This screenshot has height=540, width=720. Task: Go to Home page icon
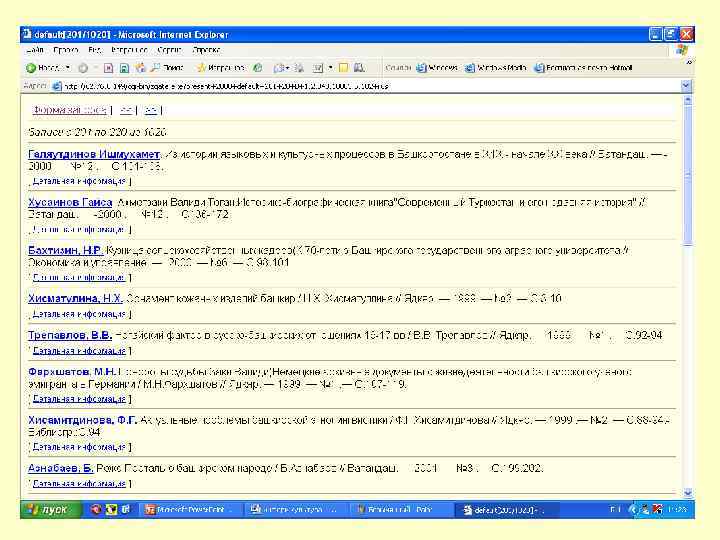pyautogui.click(x=140, y=68)
